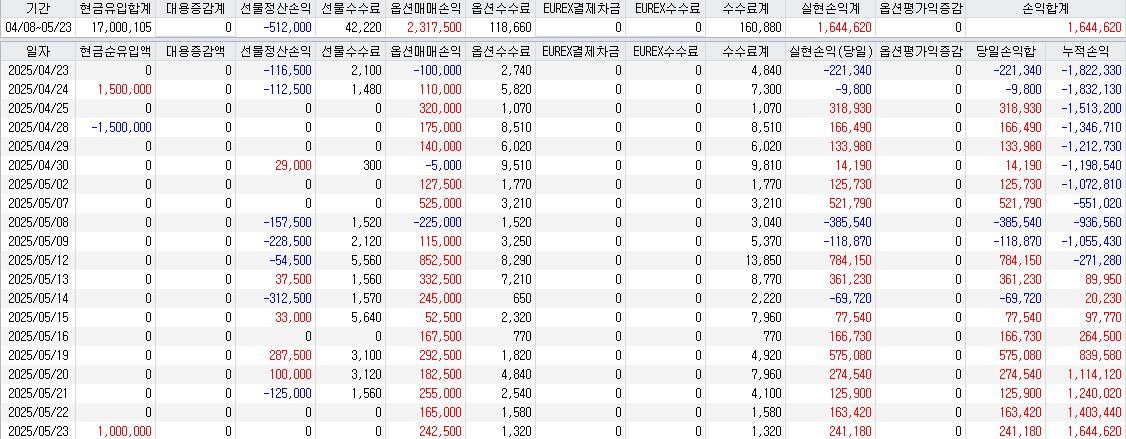Screen dimensions: 1126x439
Task: Click the fee total 13,850 cell
Action: (x=764, y=259)
